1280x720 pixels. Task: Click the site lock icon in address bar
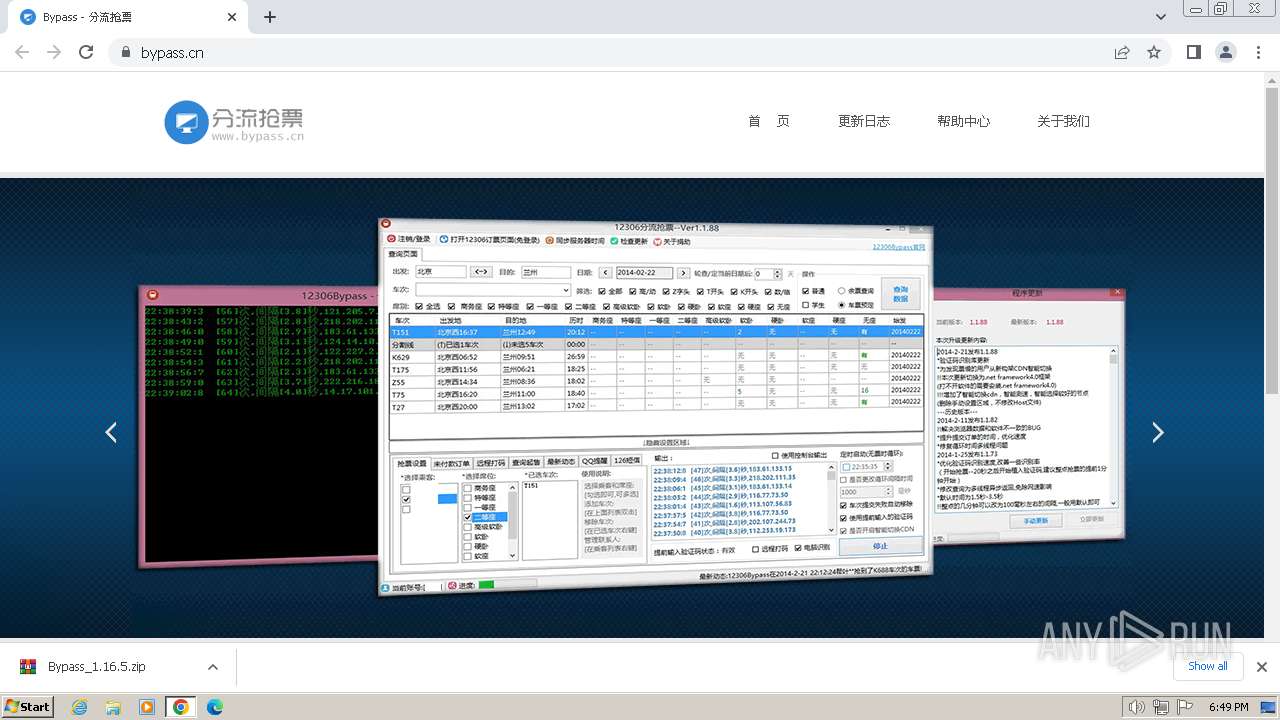tap(125, 53)
